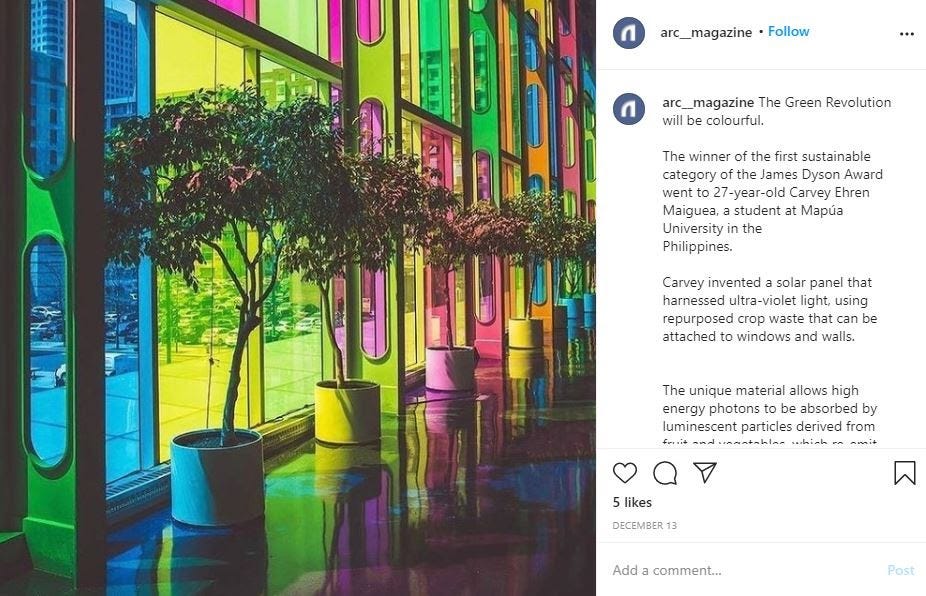Click the caption line about James Dyson Award
The image size is (926, 596).
point(772,174)
